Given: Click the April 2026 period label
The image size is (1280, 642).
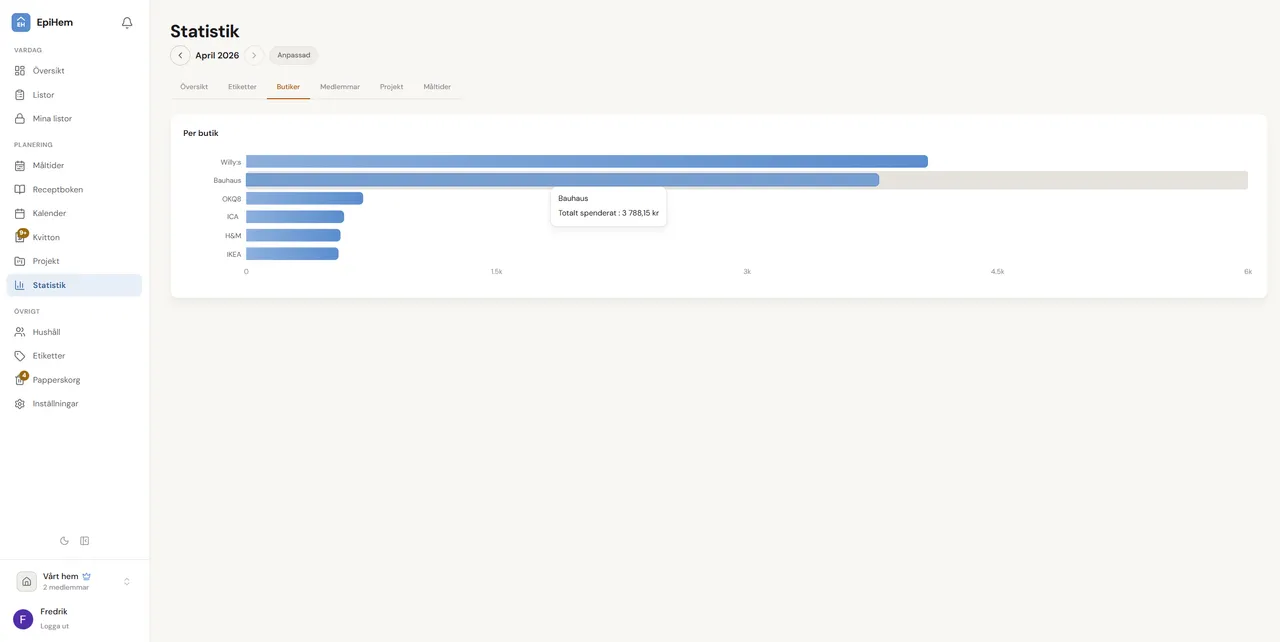Looking at the screenshot, I should 217,56.
